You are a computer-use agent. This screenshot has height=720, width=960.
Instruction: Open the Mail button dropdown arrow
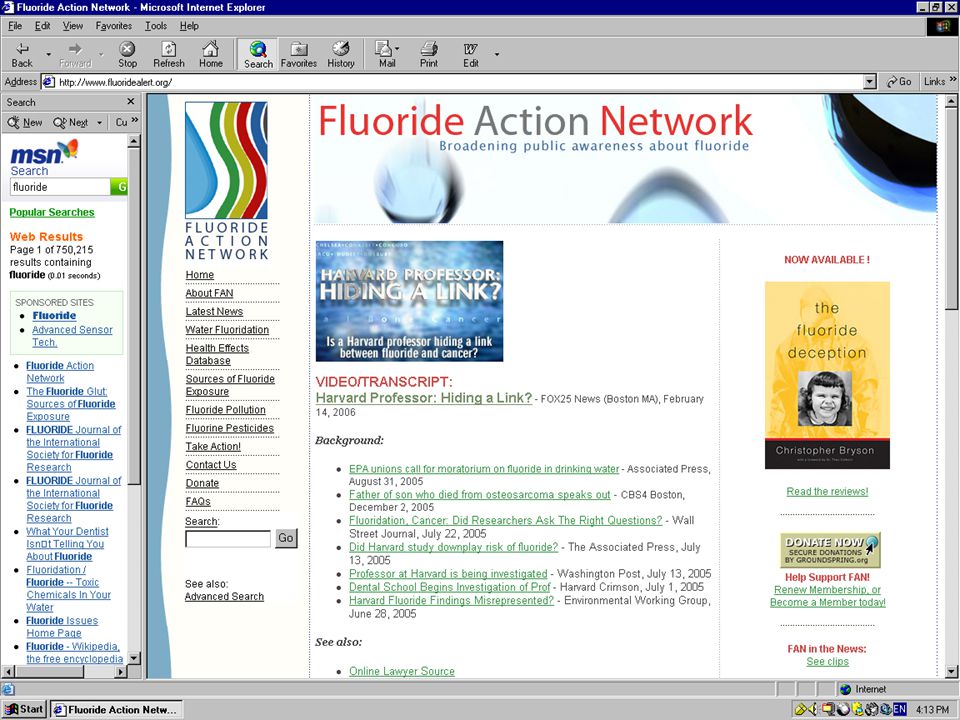(397, 48)
